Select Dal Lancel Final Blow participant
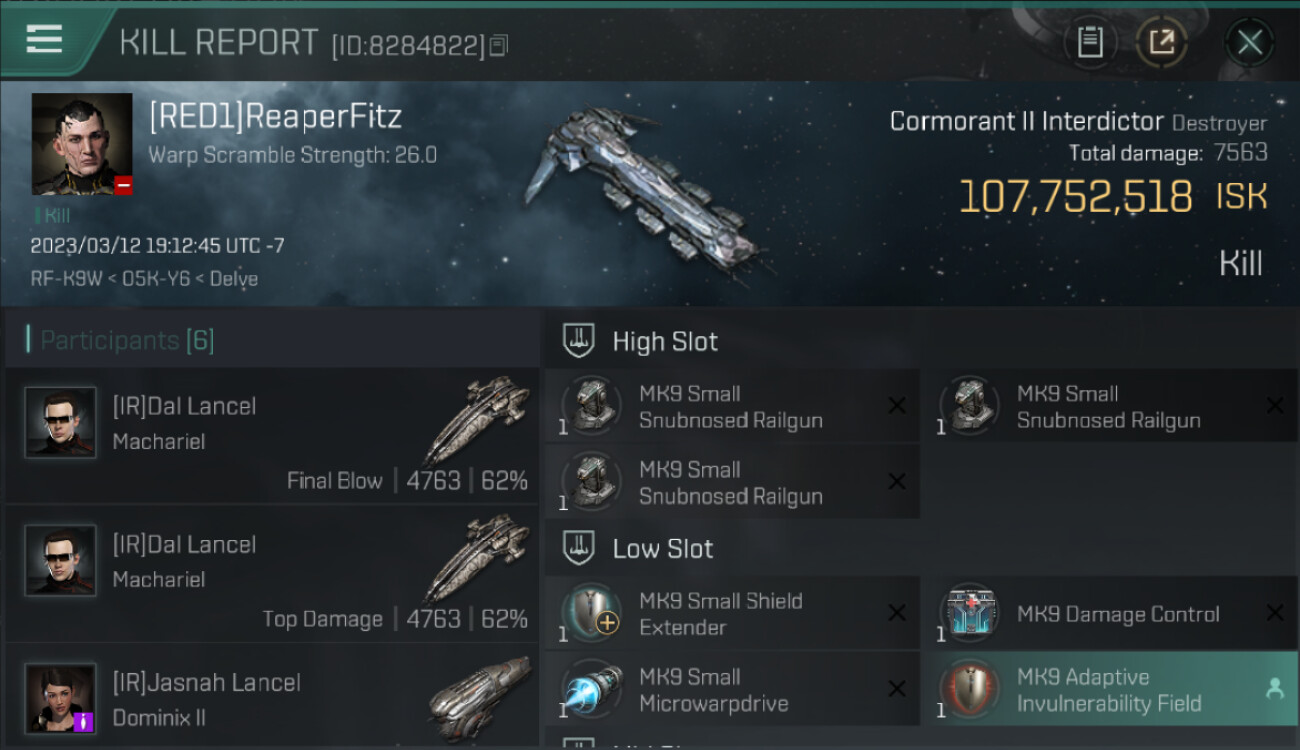Viewport: 1300px width, 750px height. [x=271, y=436]
